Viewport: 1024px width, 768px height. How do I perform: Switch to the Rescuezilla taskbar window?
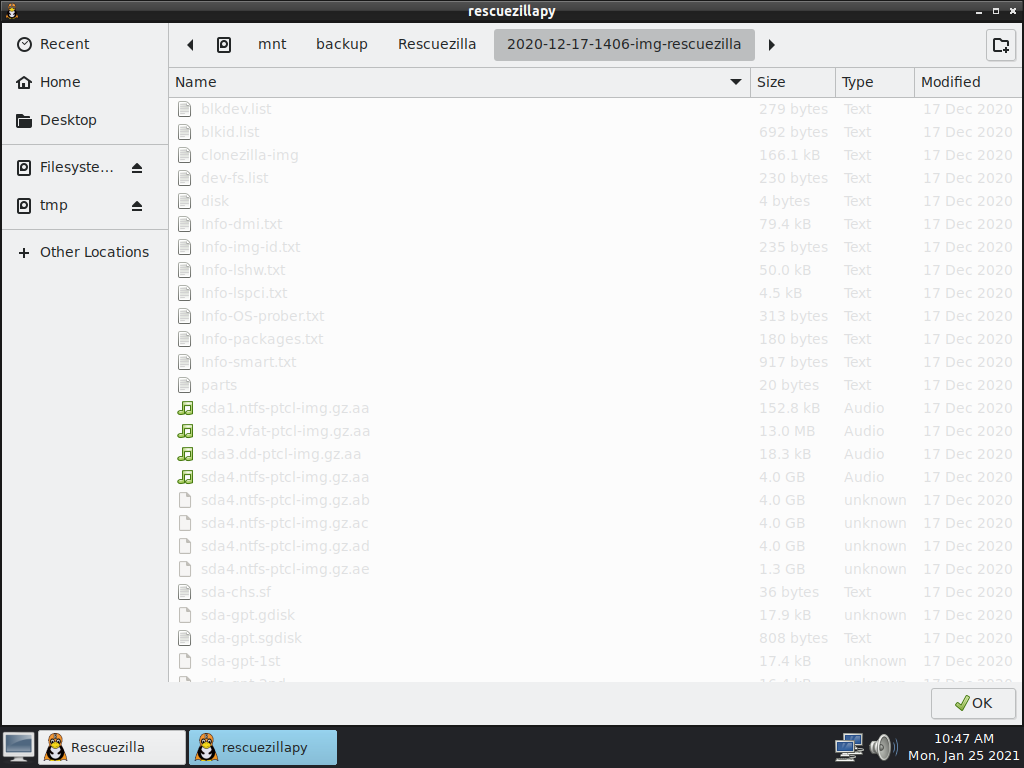(111, 747)
